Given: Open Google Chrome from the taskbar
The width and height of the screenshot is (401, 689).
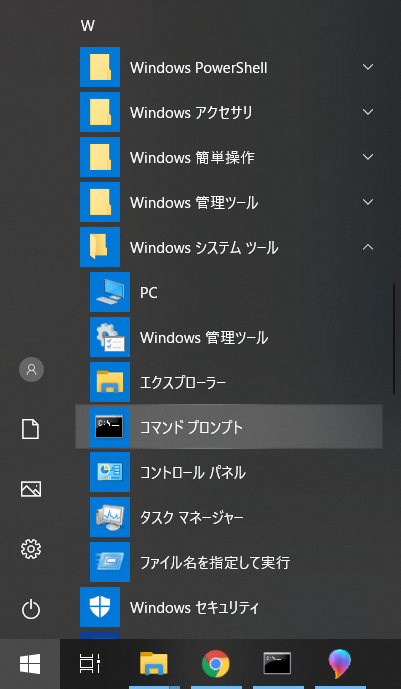Looking at the screenshot, I should pos(216,664).
